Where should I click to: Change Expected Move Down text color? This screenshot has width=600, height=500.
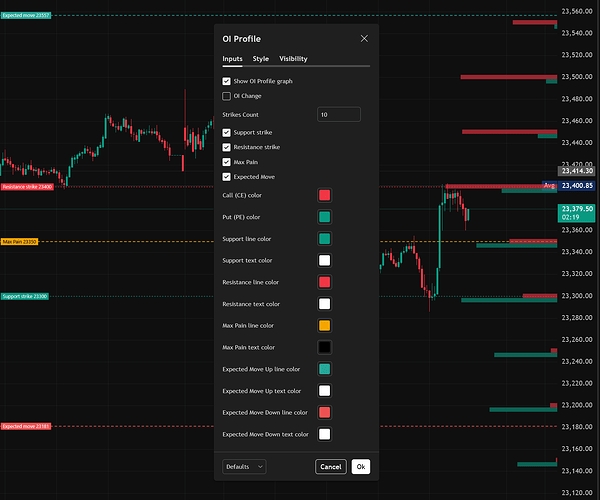[x=324, y=434]
